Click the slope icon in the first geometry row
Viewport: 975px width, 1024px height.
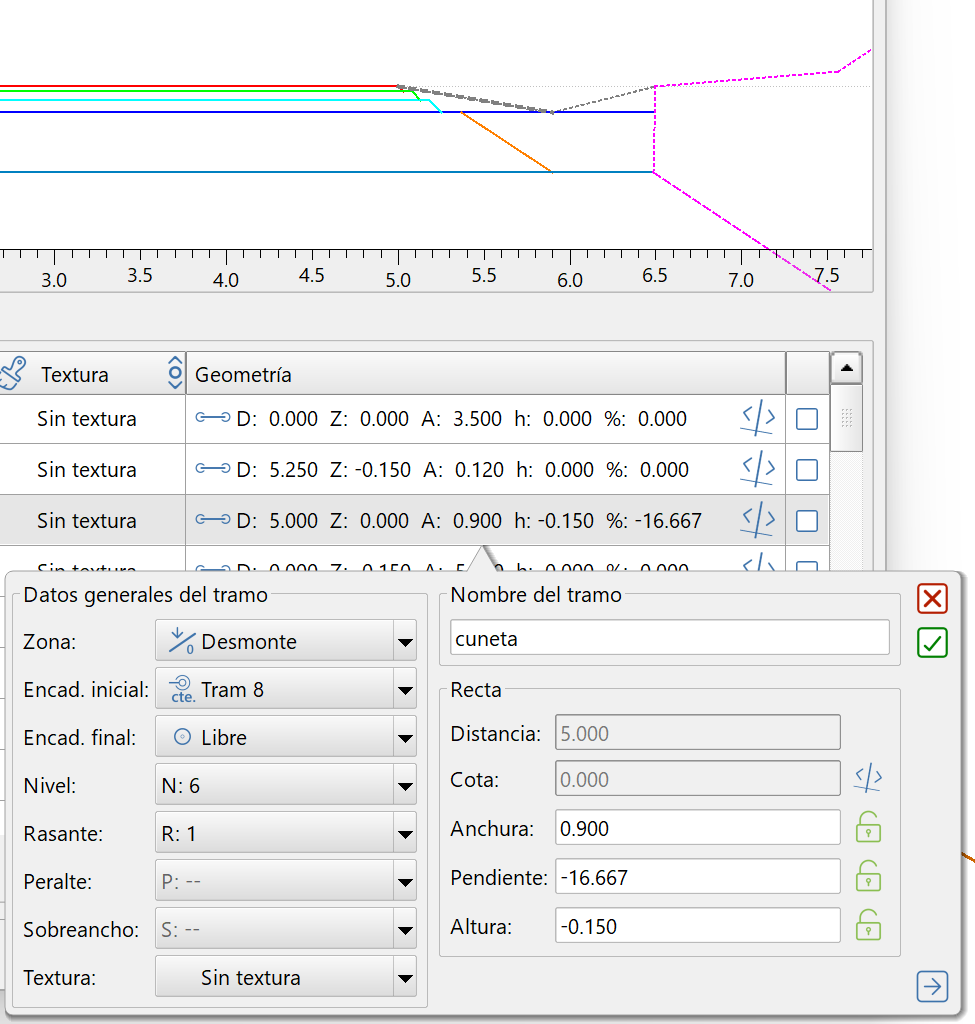click(x=758, y=420)
